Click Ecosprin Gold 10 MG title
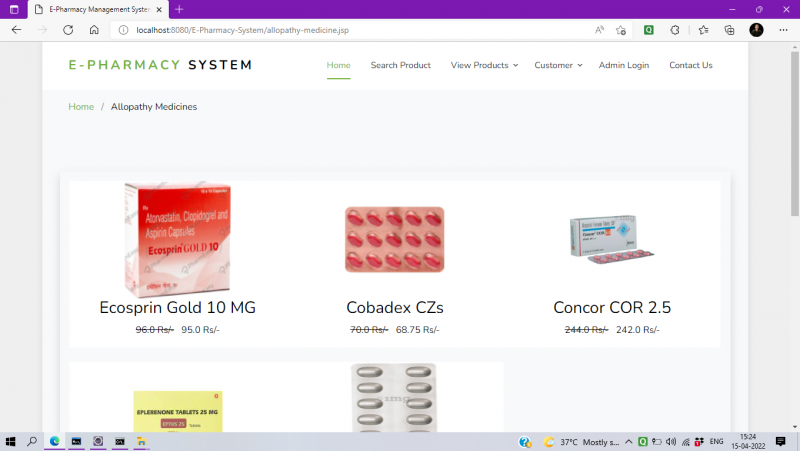 pyautogui.click(x=178, y=308)
